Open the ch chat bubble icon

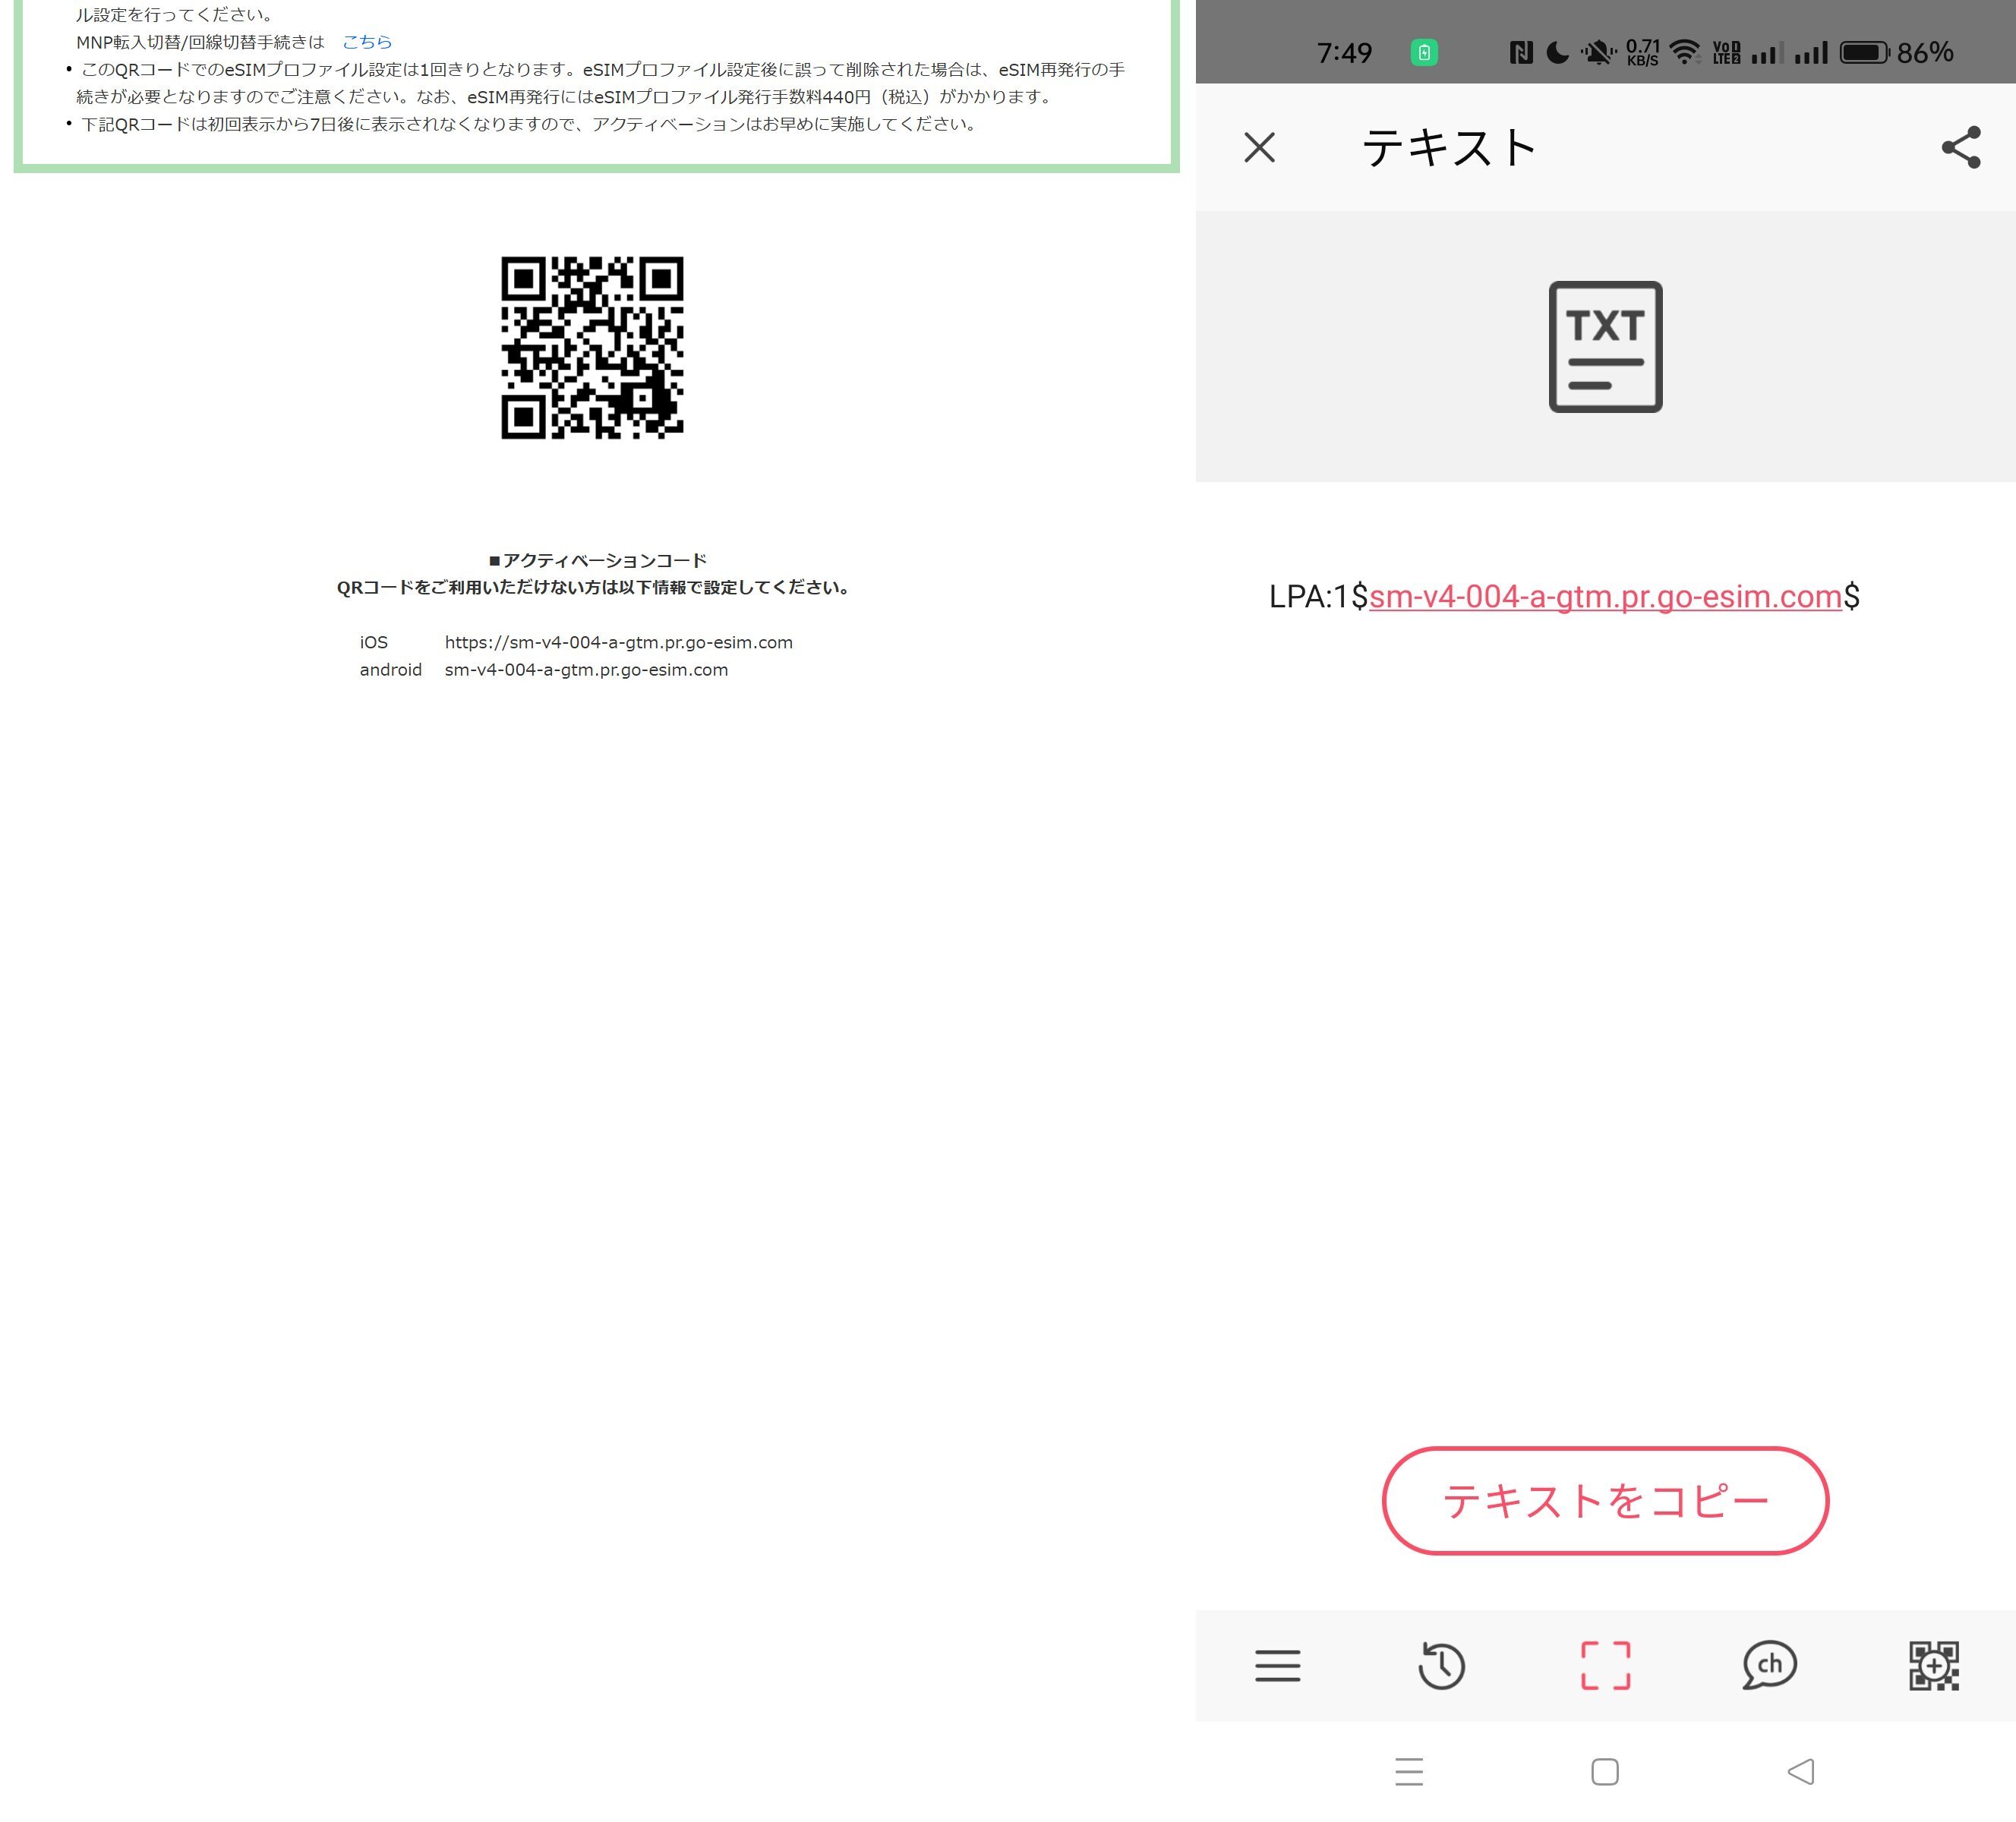pyautogui.click(x=1769, y=1665)
